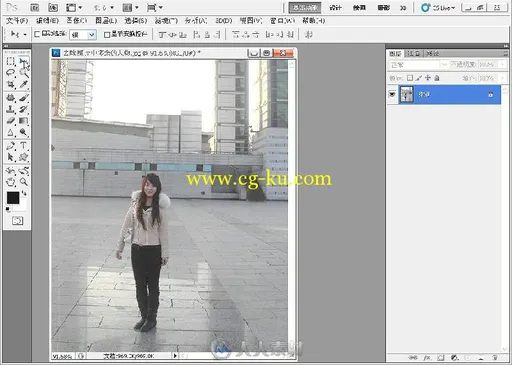Launch Mini Bridge from application bar

click(53, 7)
